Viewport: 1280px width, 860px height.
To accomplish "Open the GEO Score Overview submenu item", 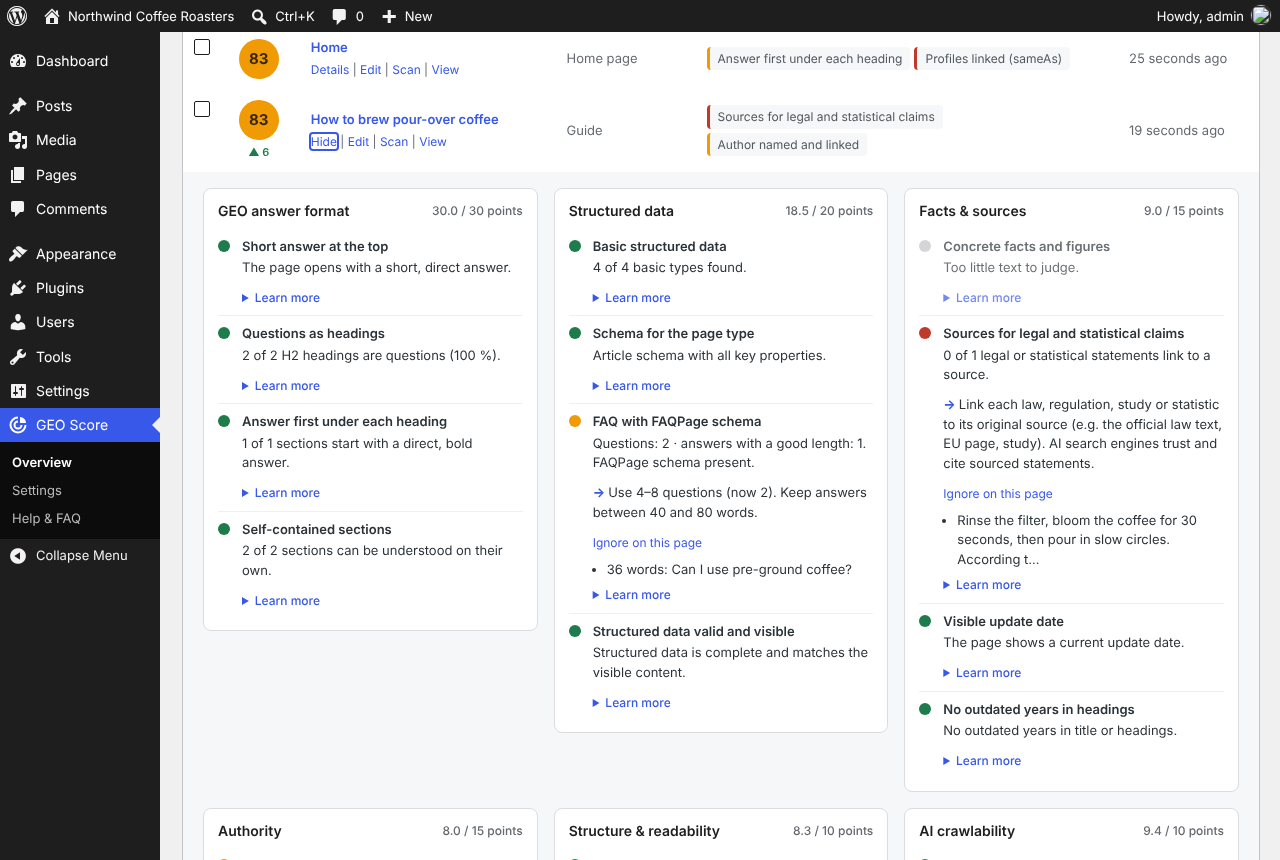I will (x=42, y=463).
